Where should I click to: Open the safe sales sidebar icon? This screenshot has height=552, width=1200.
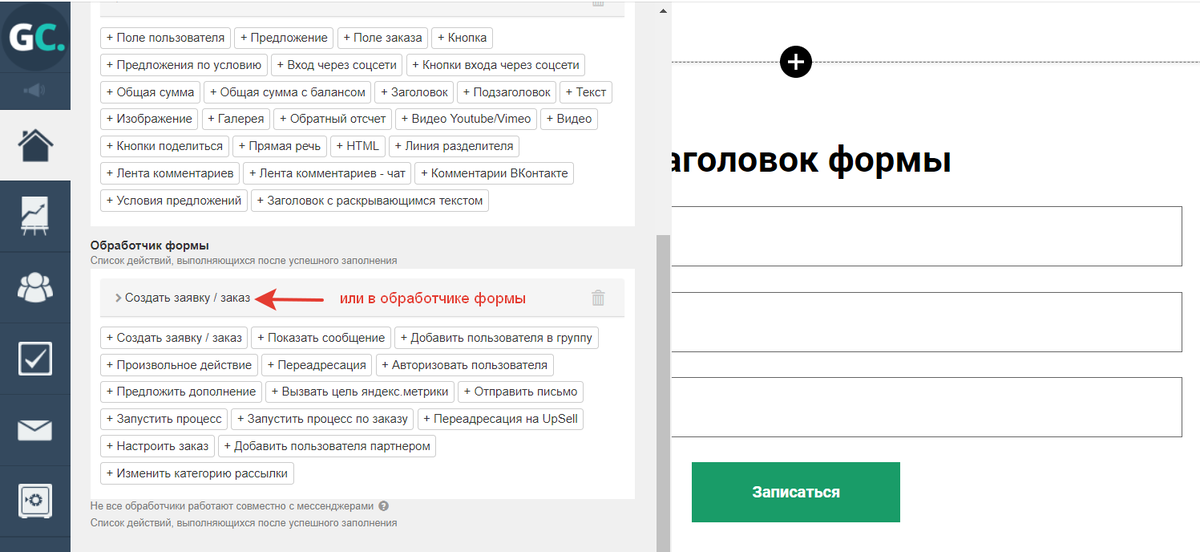35,499
